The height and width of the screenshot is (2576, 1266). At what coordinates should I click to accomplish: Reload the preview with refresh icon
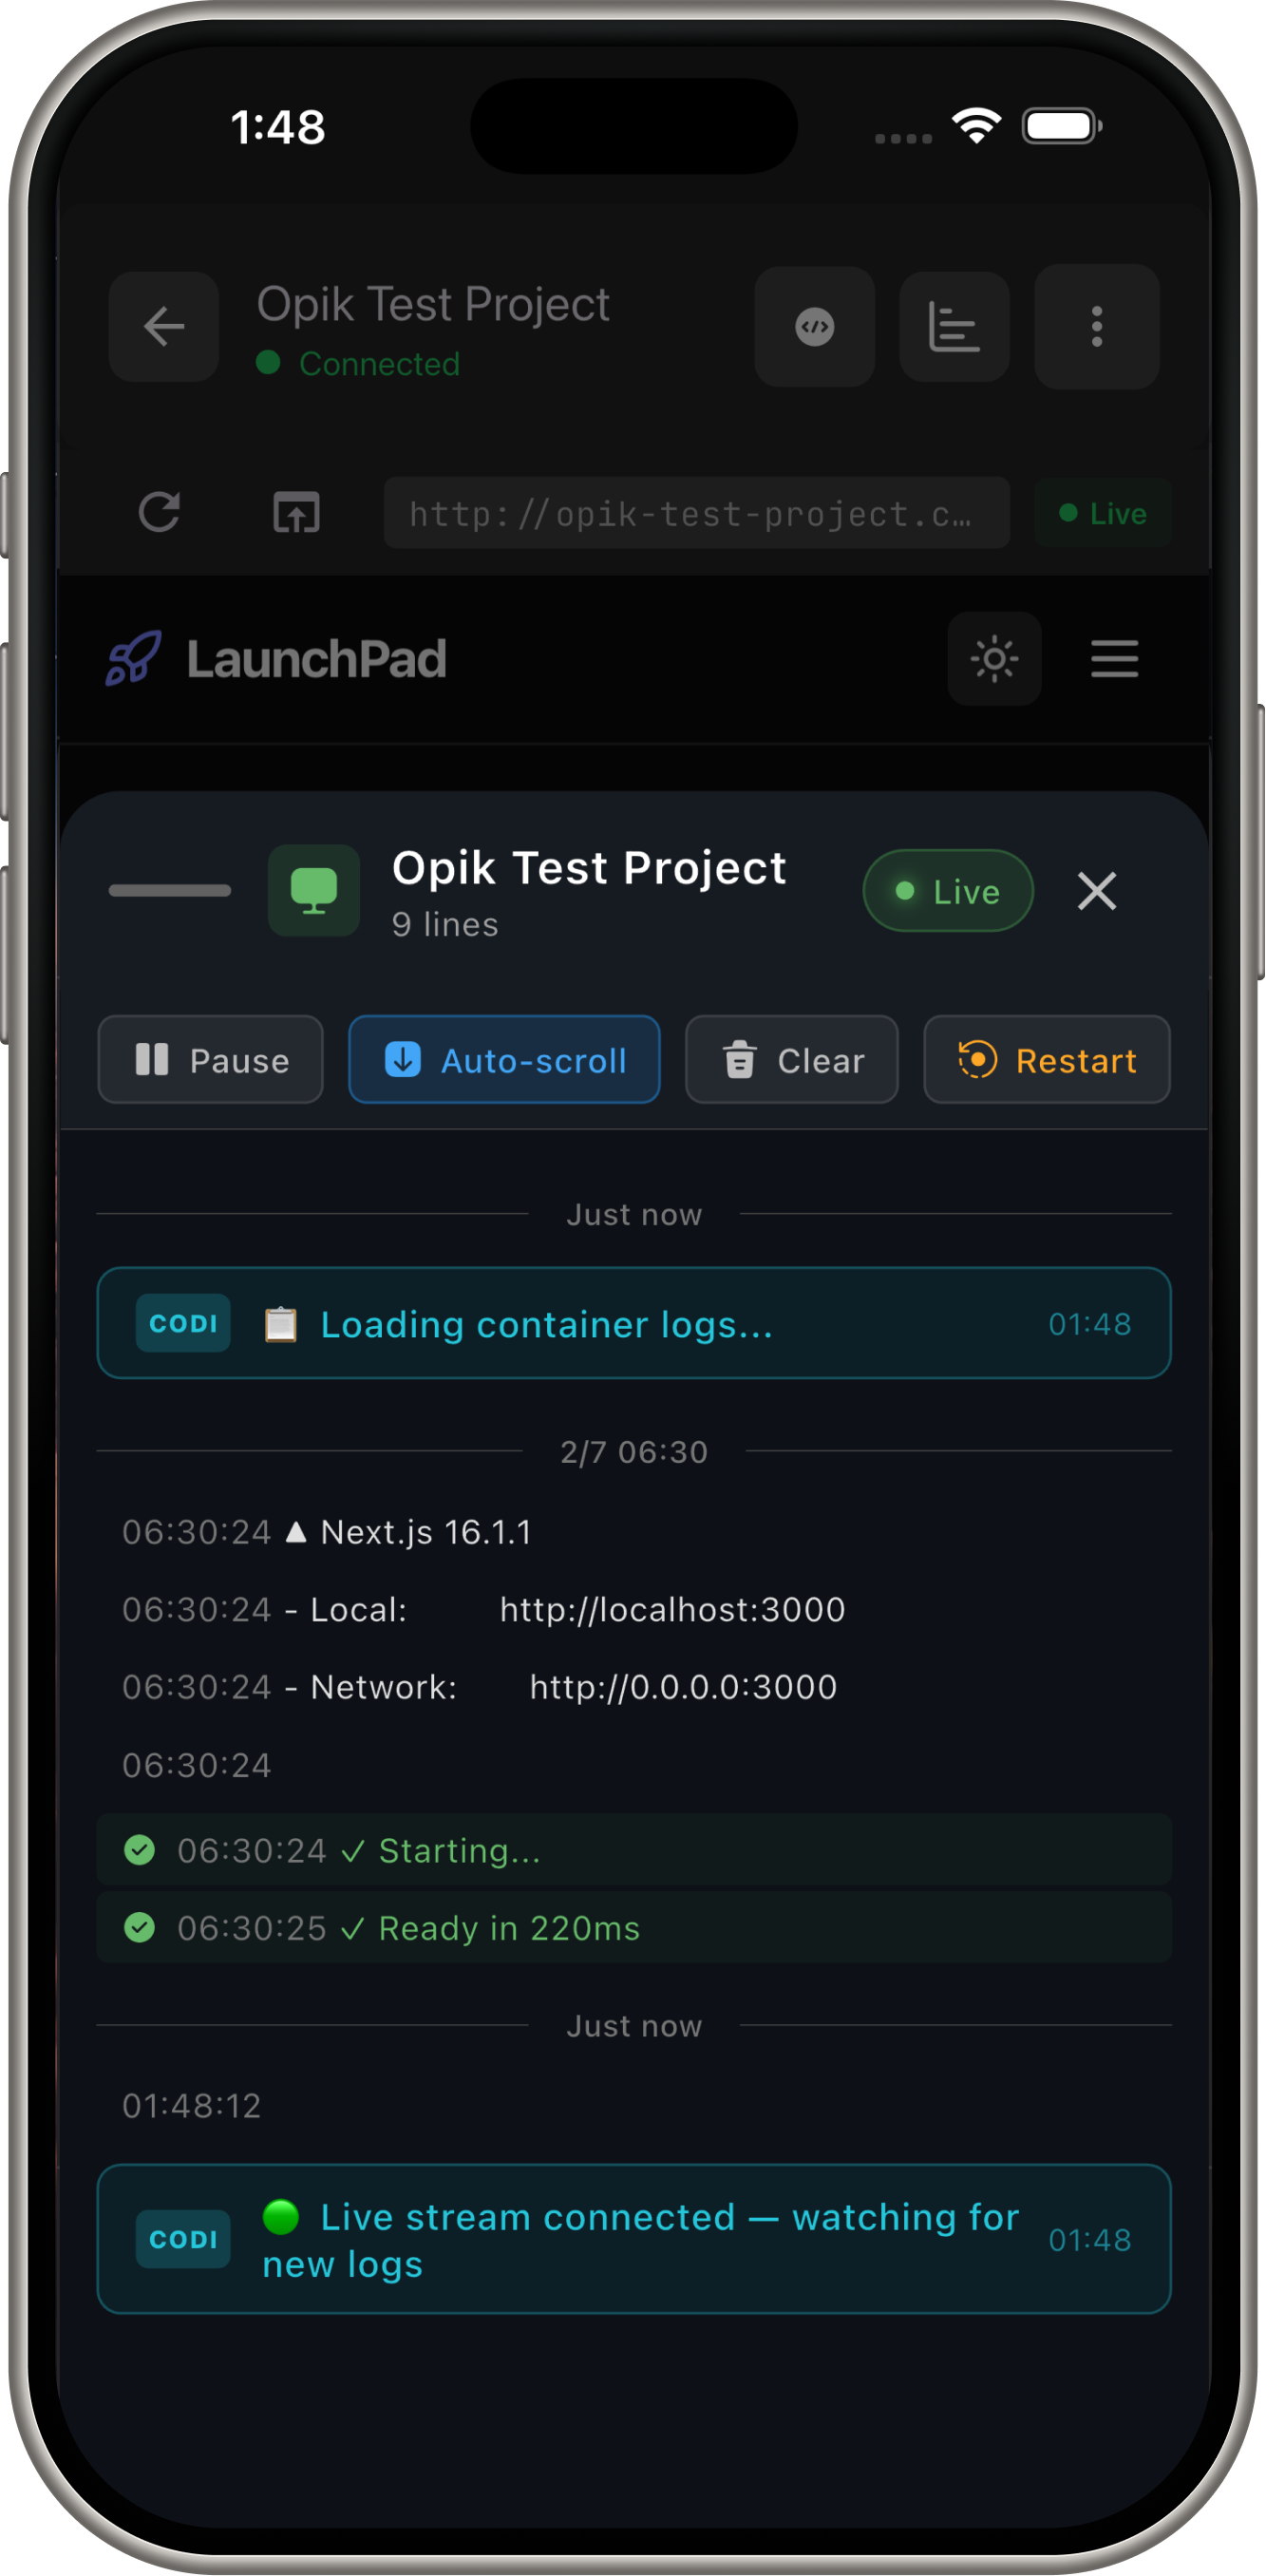(159, 513)
